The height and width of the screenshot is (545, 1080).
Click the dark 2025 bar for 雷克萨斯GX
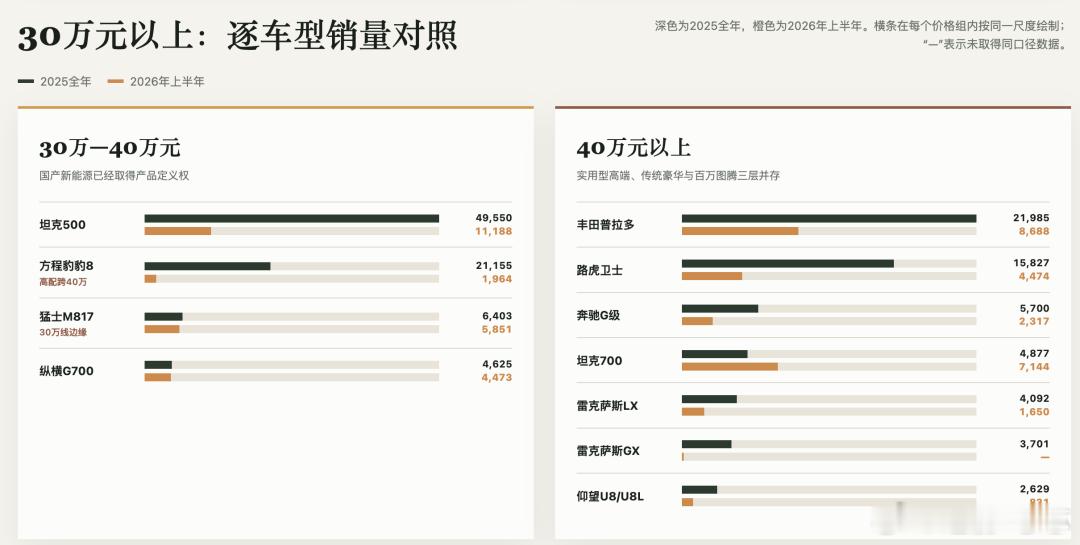pyautogui.click(x=707, y=444)
